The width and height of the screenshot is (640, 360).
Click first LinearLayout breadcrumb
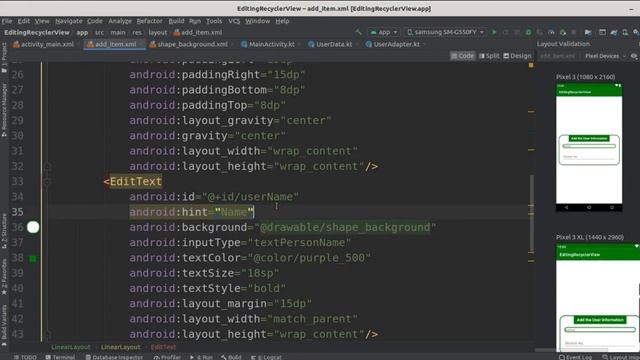click(71, 347)
